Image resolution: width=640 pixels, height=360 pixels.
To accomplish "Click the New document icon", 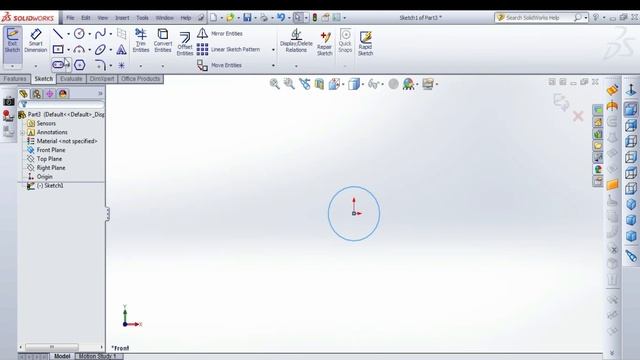I will pyautogui.click(x=213, y=18).
